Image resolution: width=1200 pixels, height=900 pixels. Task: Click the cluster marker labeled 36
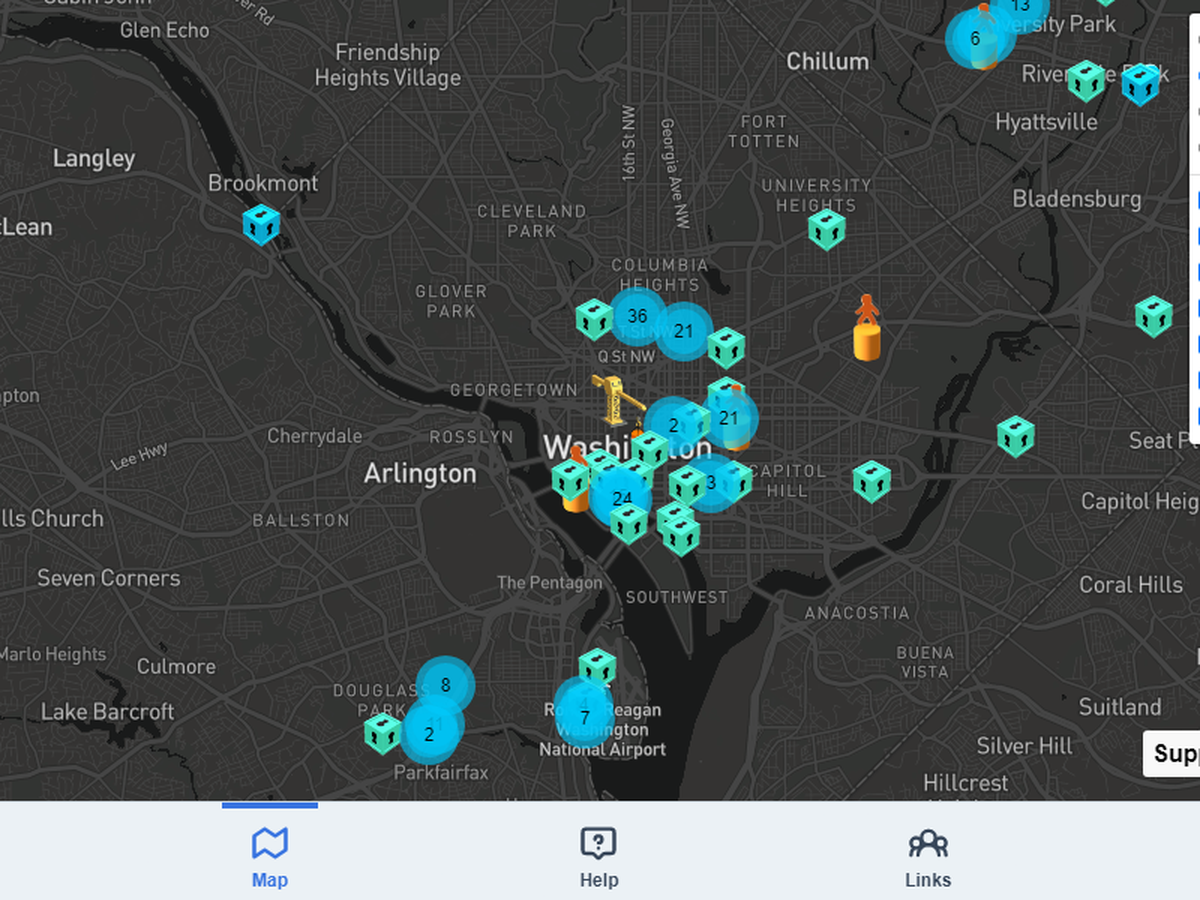(x=637, y=317)
